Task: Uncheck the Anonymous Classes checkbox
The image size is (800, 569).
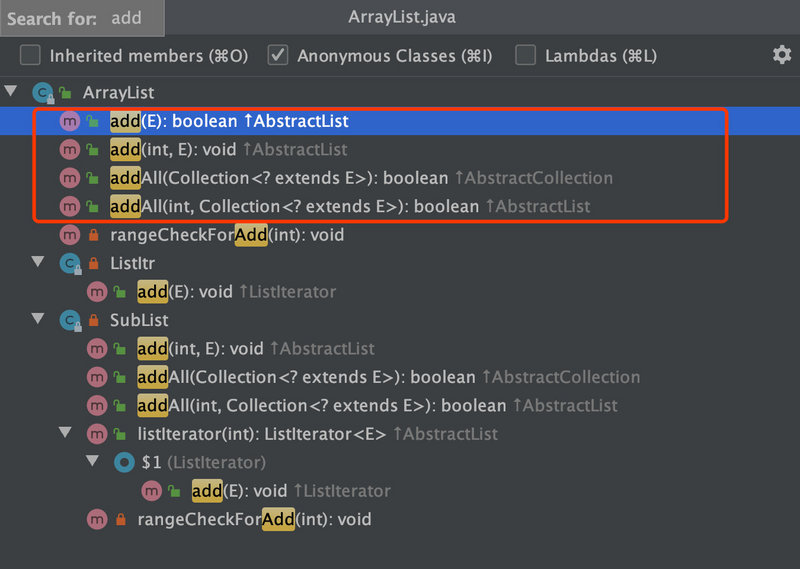Action: click(x=279, y=56)
